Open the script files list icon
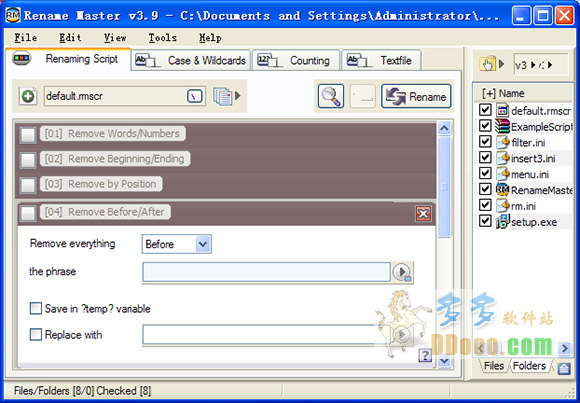Image resolution: width=580 pixels, height=403 pixels. tap(222, 96)
